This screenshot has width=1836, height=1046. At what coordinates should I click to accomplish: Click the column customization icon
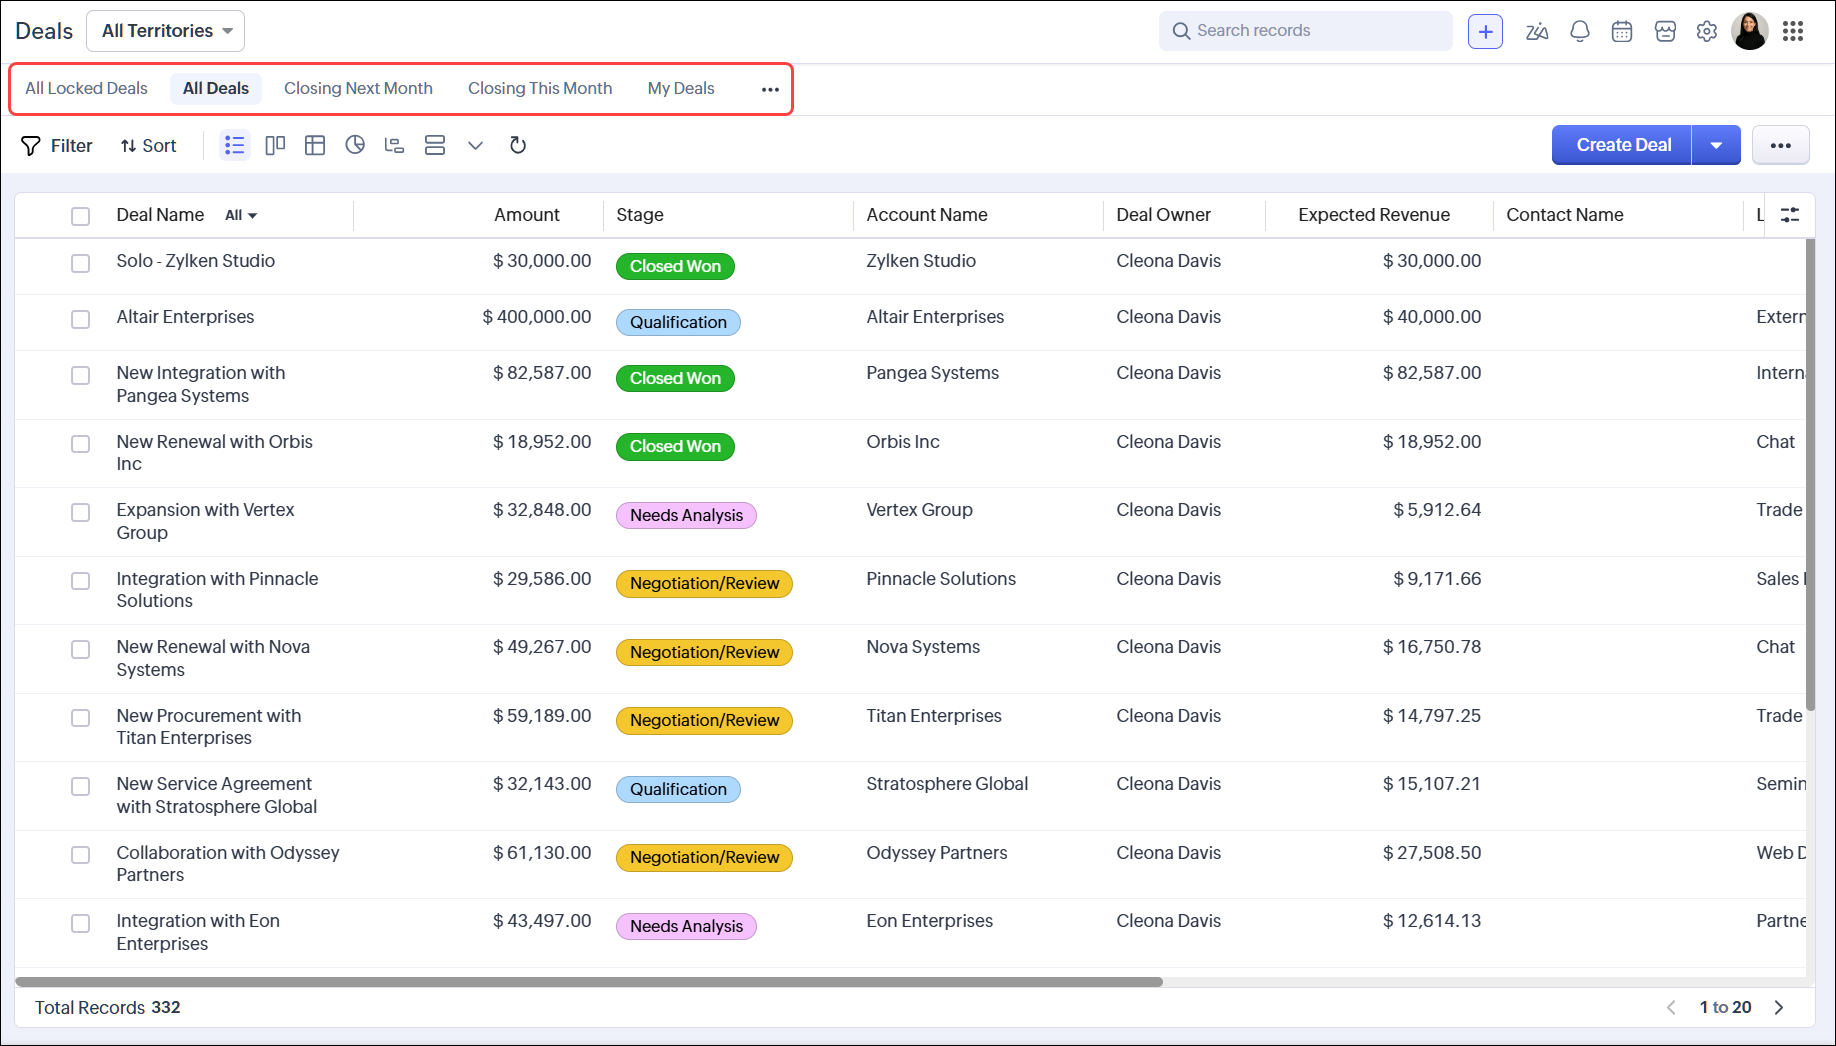tap(1790, 215)
